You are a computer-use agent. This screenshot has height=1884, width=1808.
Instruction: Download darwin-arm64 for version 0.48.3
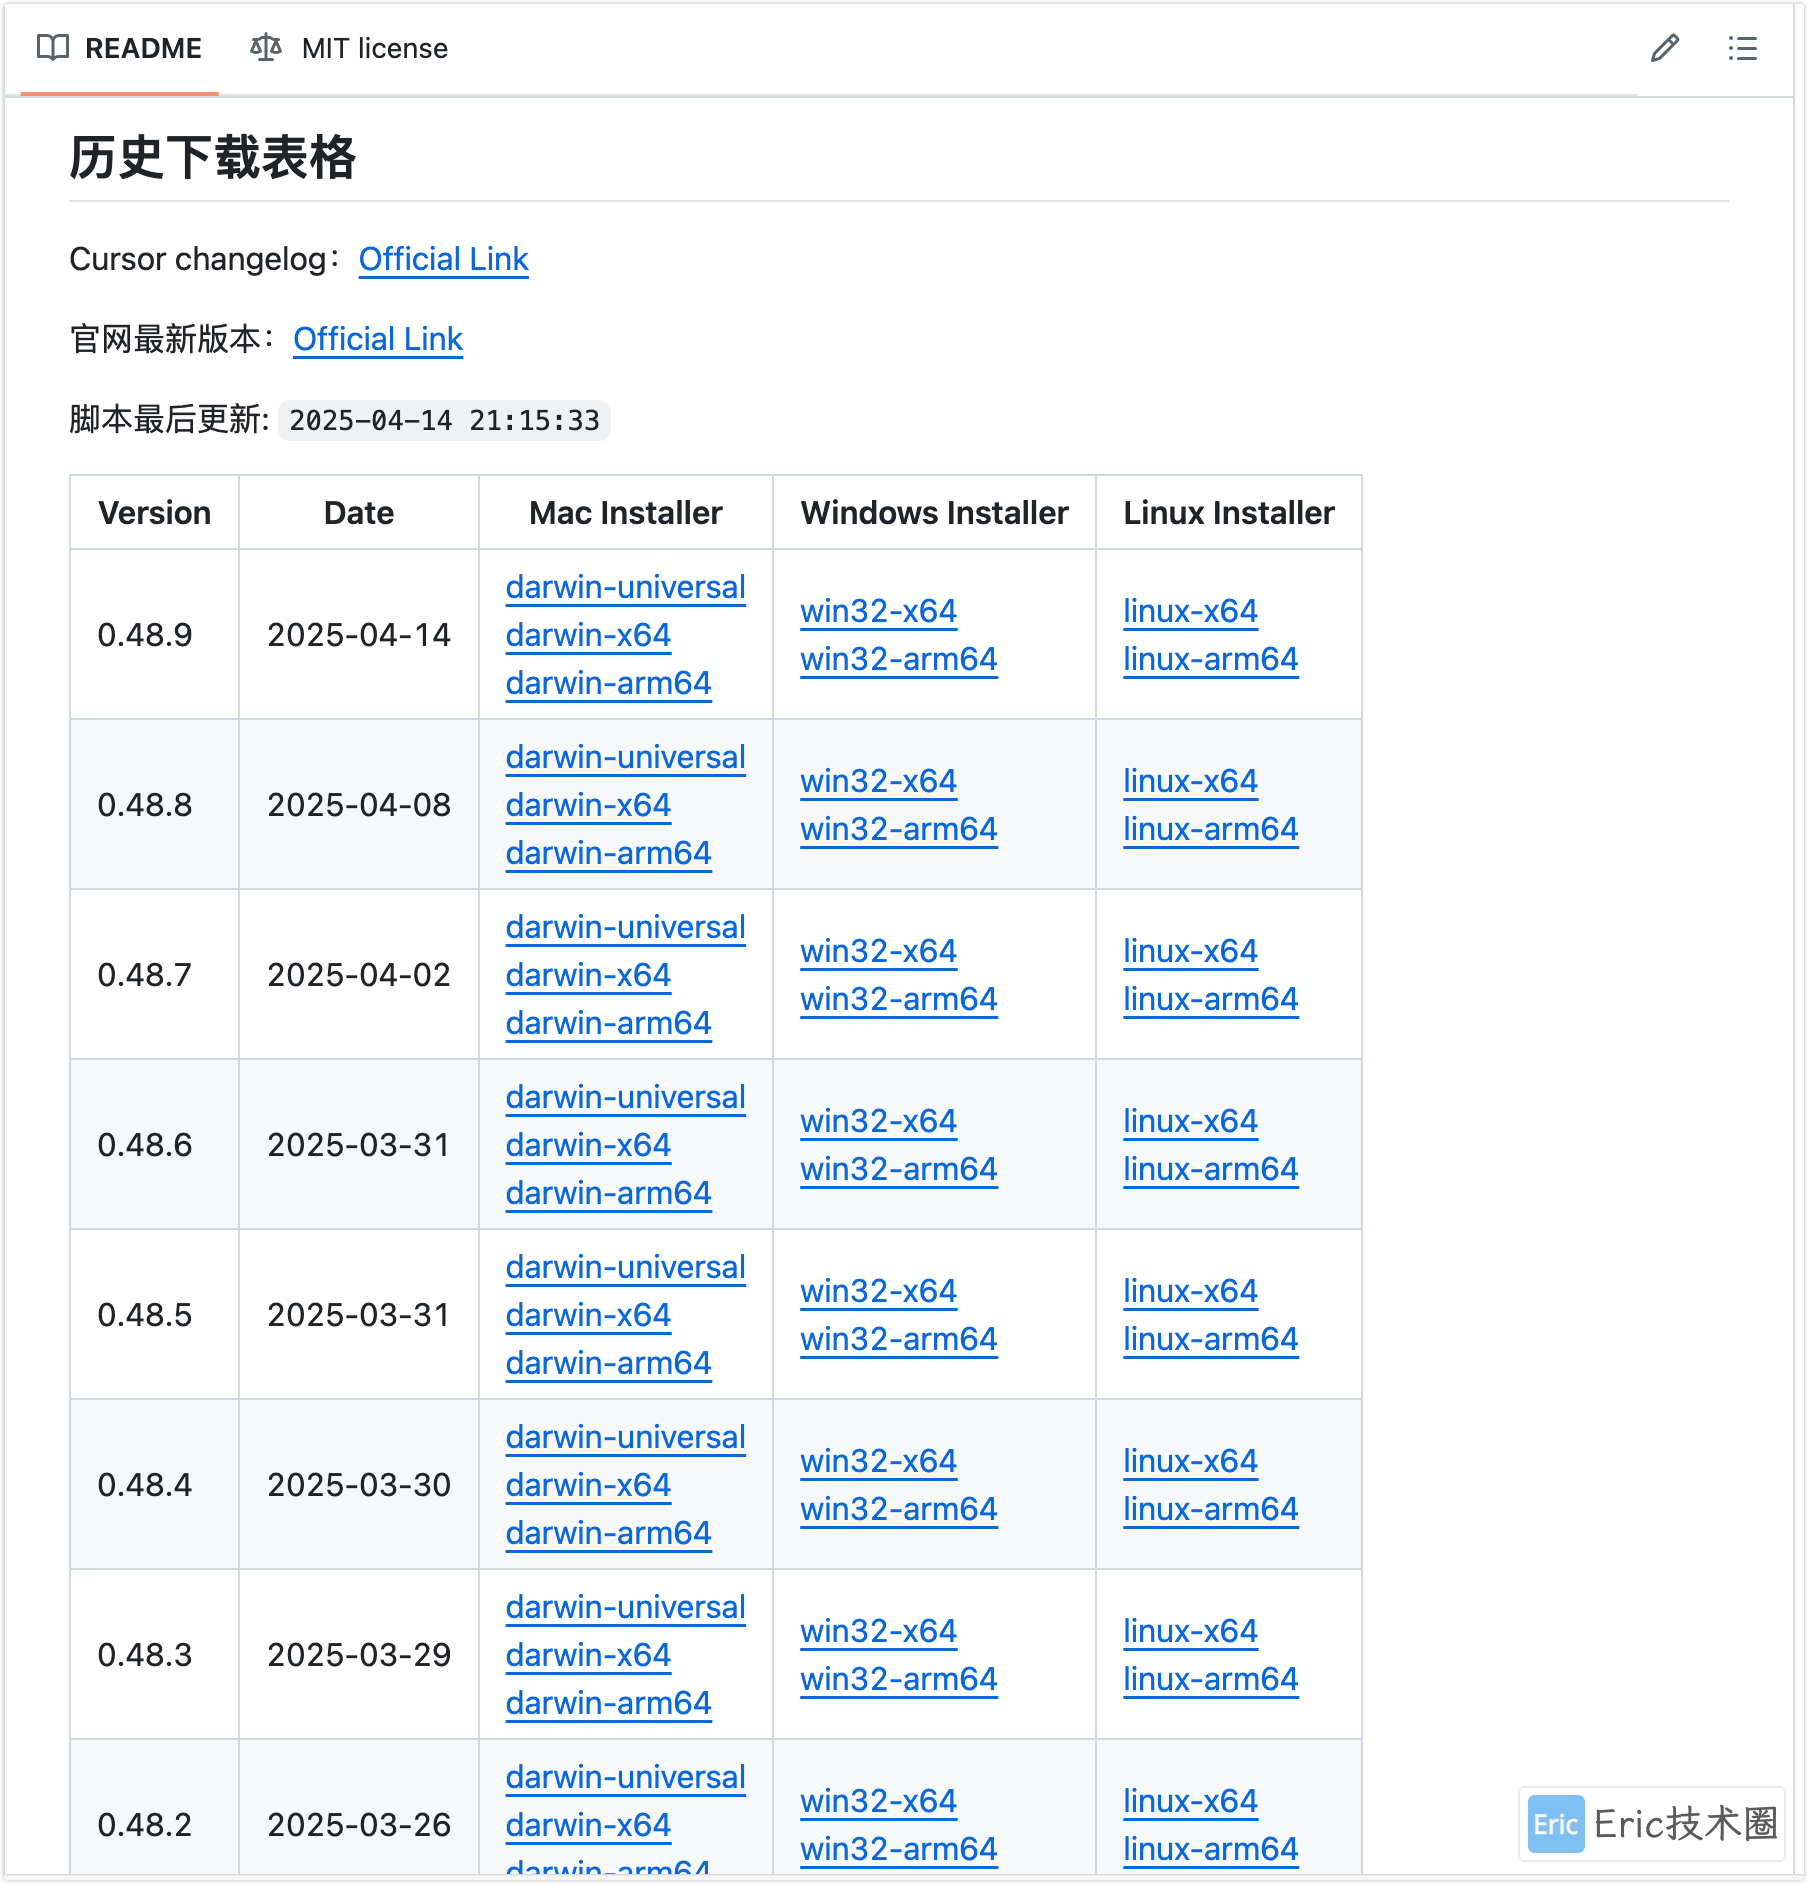608,1703
